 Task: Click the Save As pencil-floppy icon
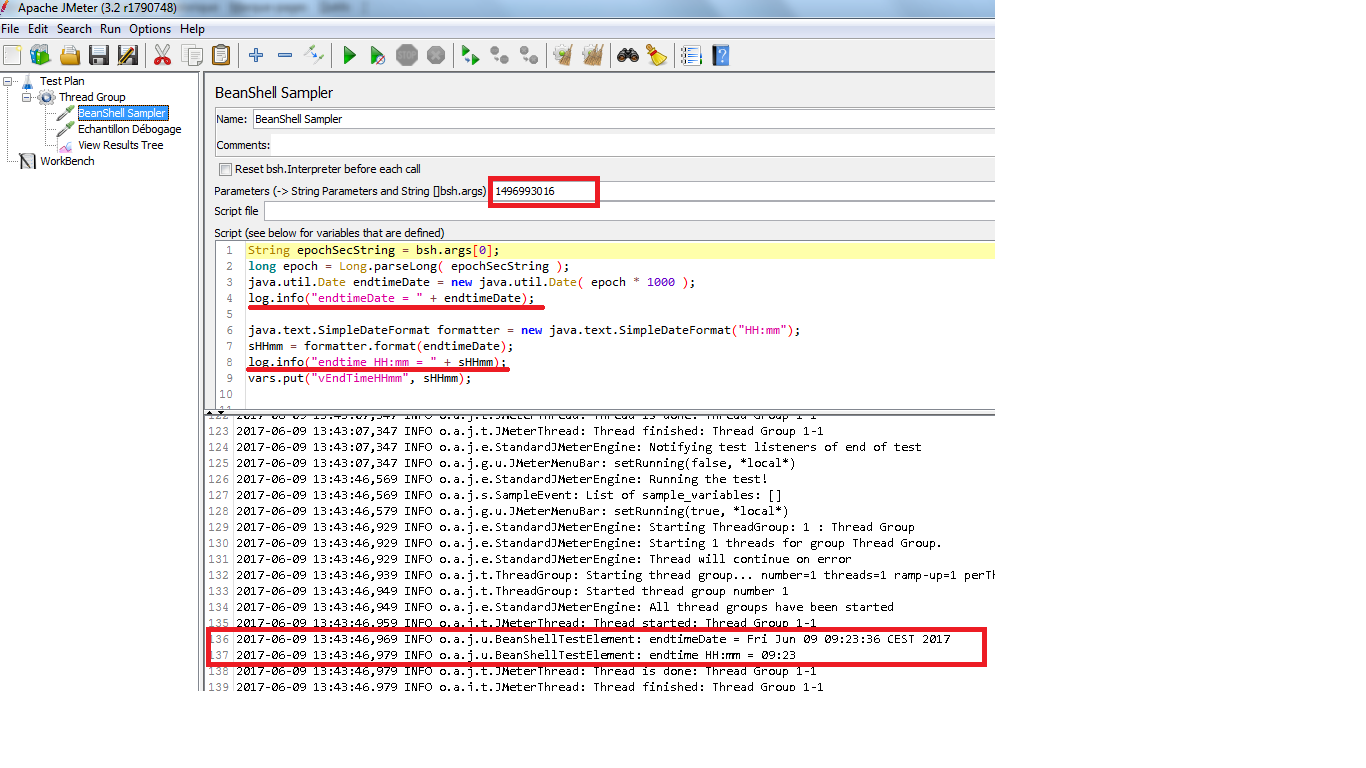pyautogui.click(x=127, y=55)
